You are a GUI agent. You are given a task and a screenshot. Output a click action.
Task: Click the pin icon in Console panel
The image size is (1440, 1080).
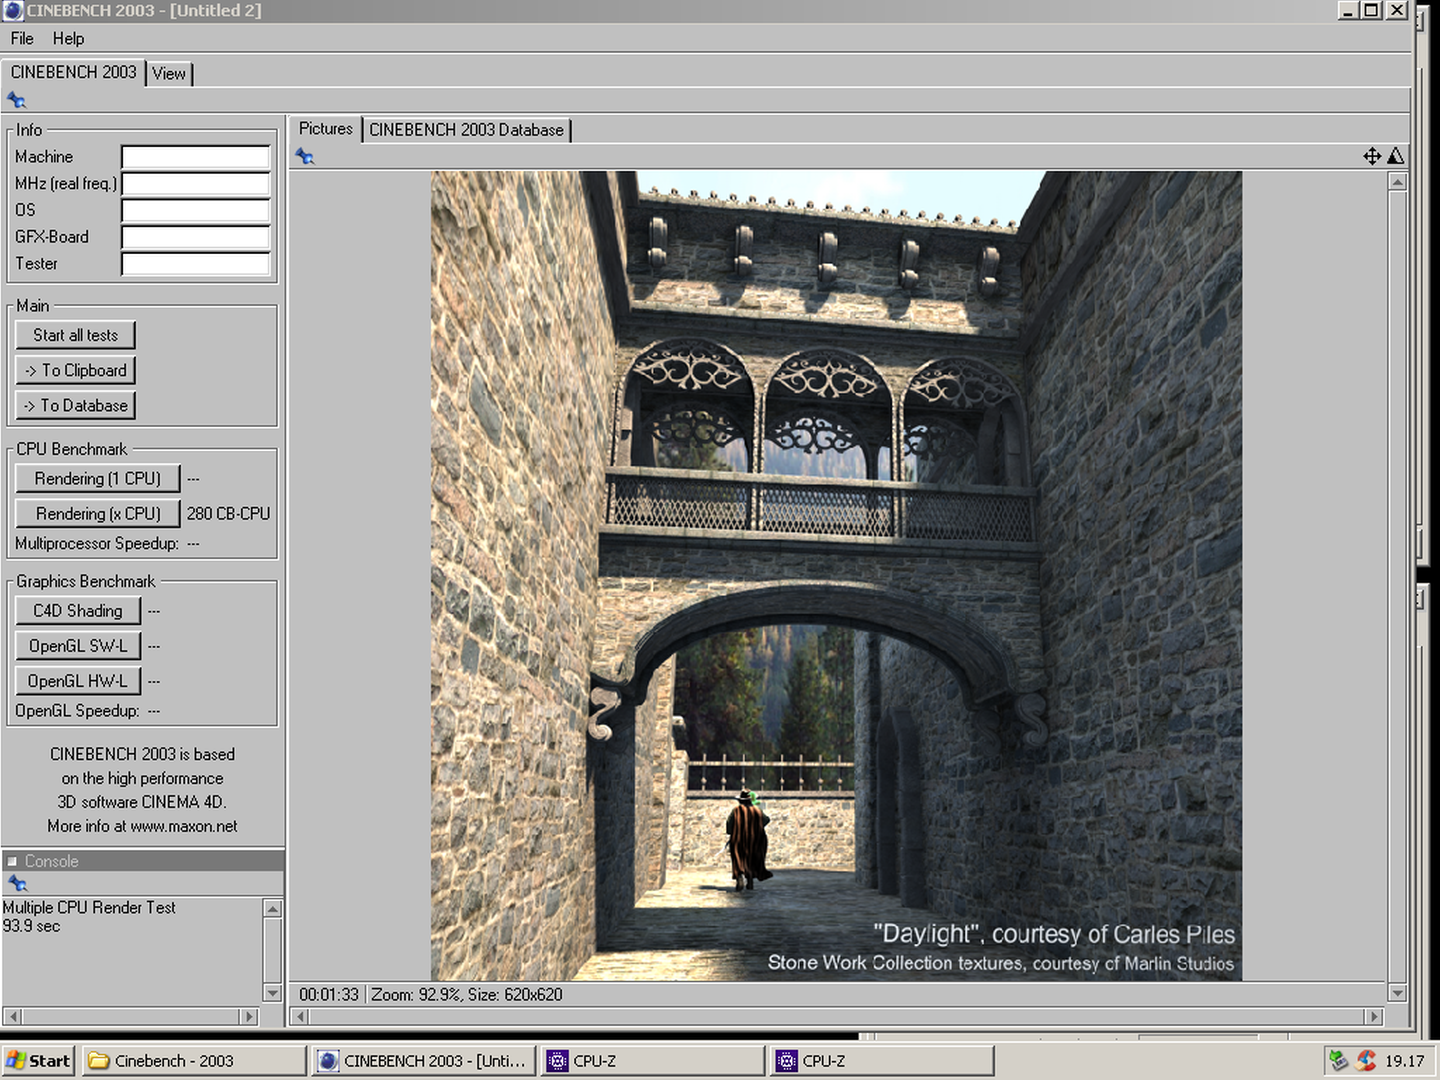pos(17,883)
